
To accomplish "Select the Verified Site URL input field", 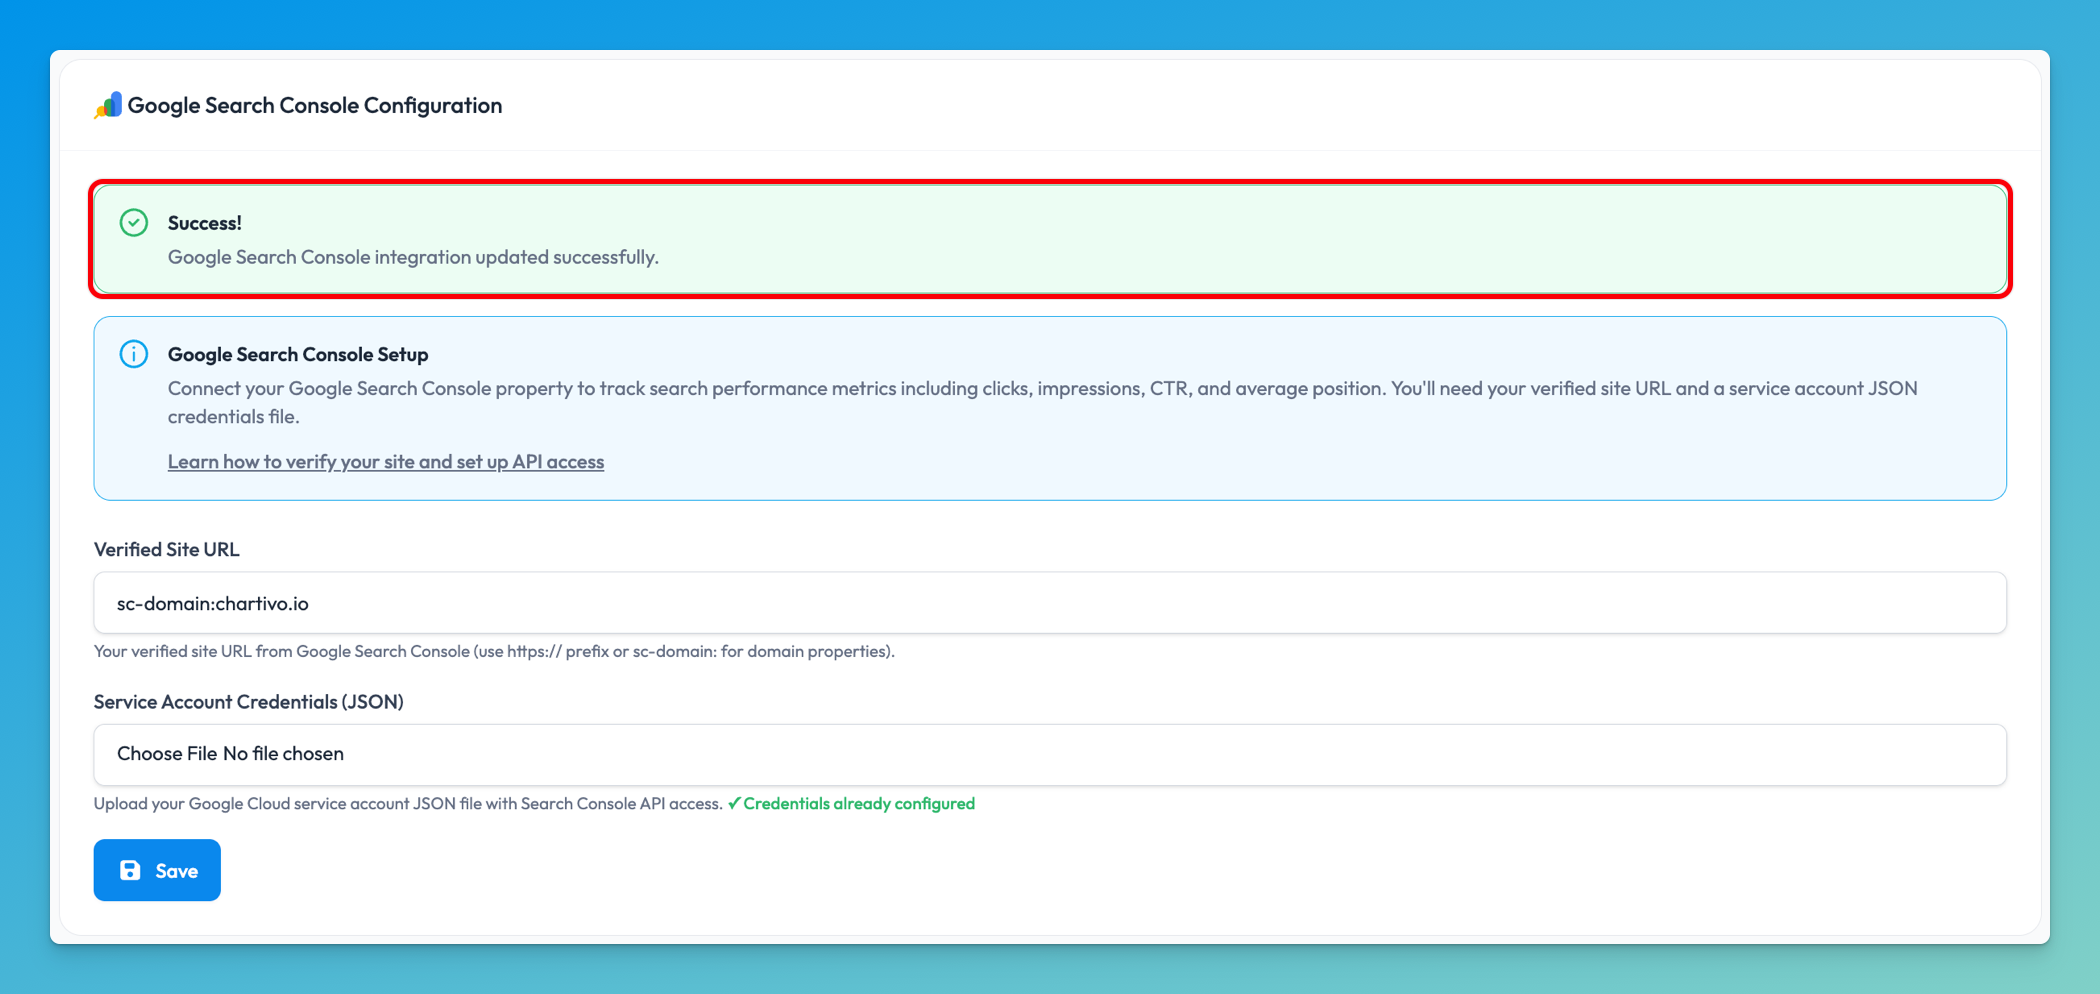I will (x=1050, y=602).
